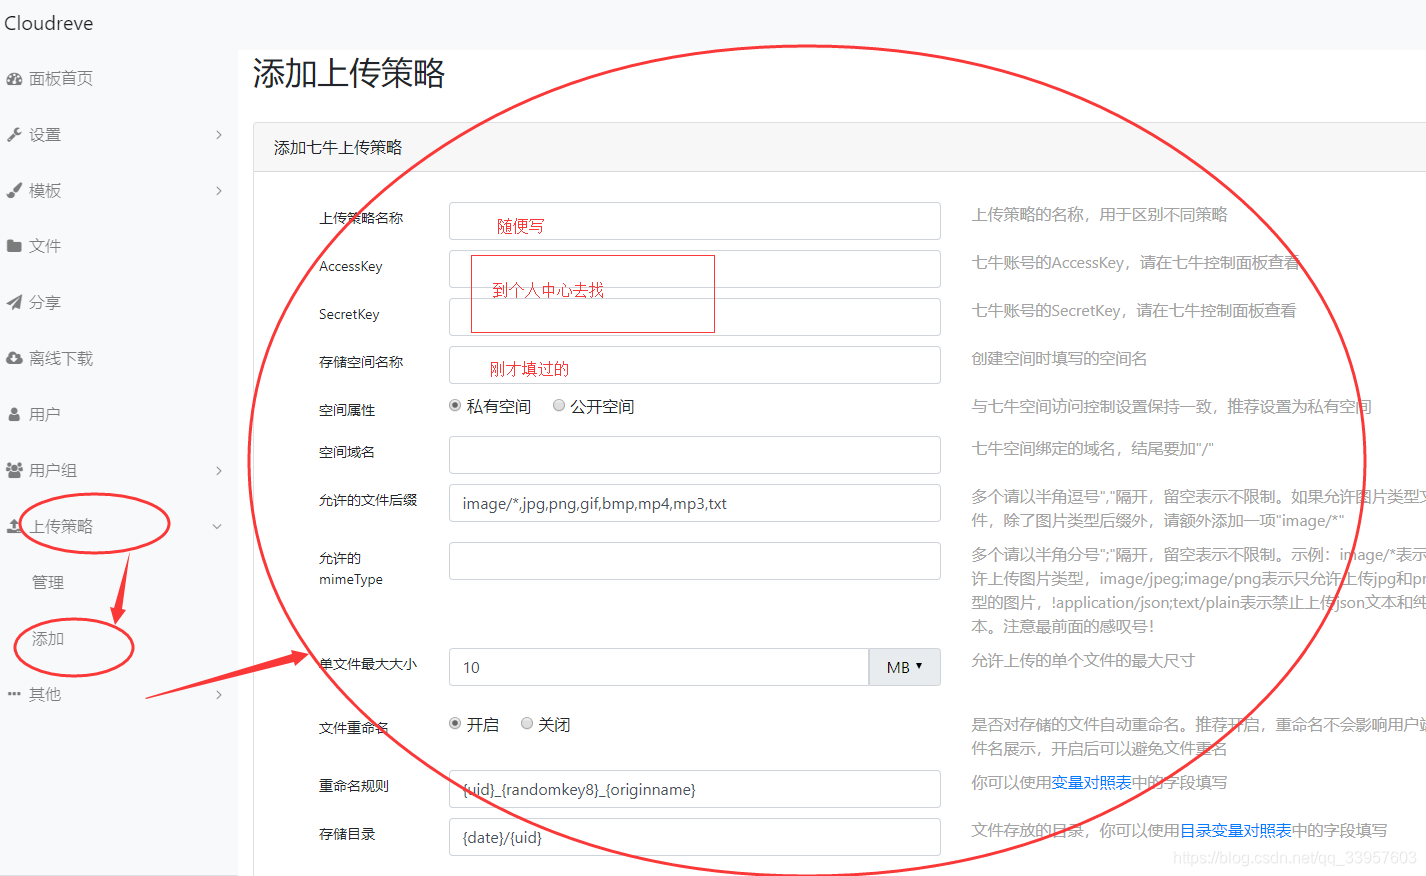Click the 空间属性 field label
1426x876 pixels.
pyautogui.click(x=347, y=410)
